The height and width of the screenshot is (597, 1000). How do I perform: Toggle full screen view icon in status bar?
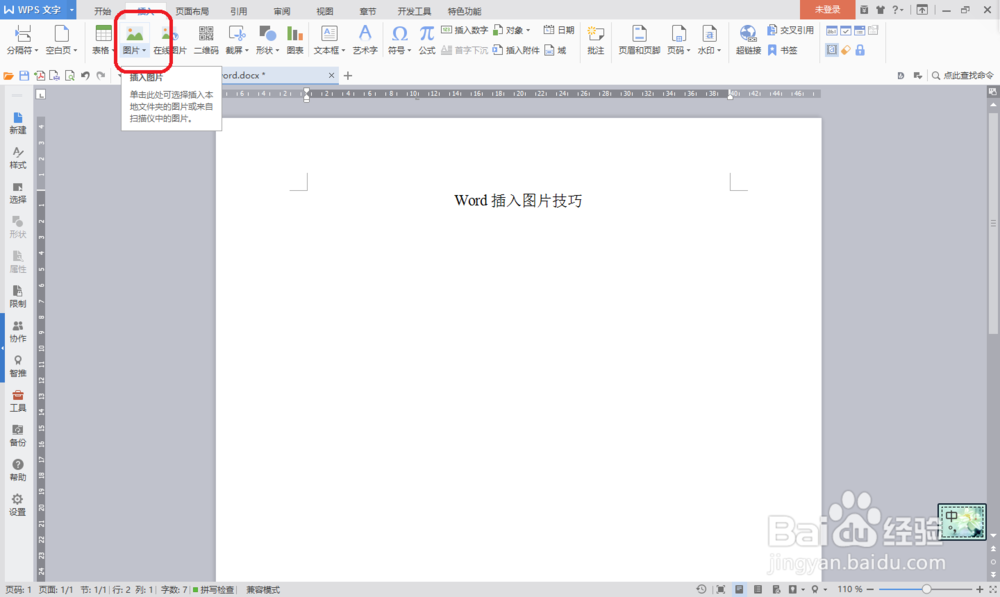click(x=721, y=589)
